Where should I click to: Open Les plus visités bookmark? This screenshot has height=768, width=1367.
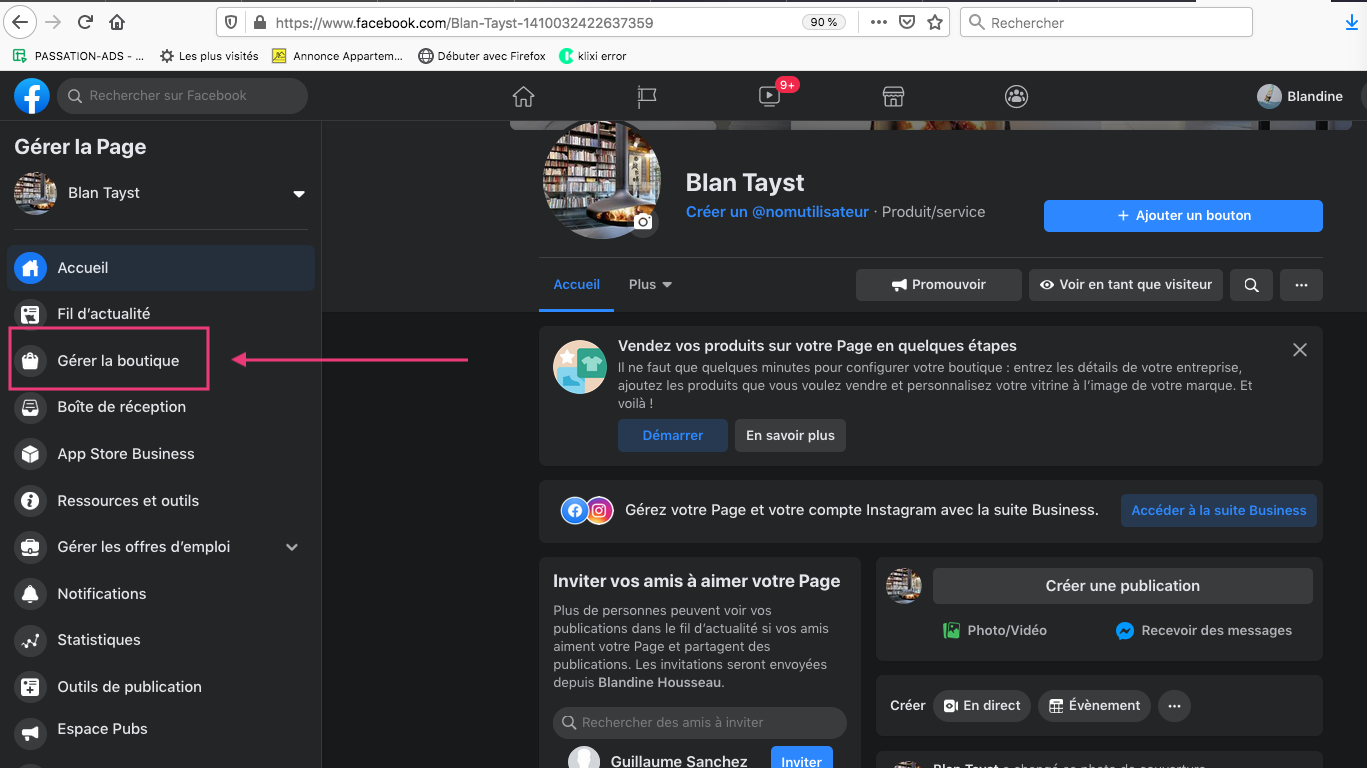[209, 56]
